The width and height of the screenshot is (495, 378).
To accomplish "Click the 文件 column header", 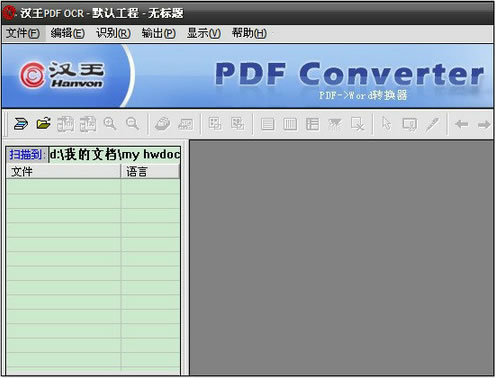I will click(x=63, y=172).
